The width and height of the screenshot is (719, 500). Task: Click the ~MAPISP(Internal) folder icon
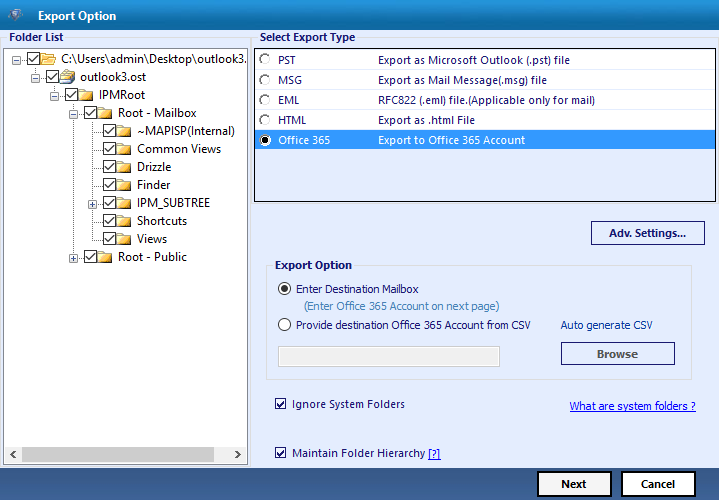124,132
